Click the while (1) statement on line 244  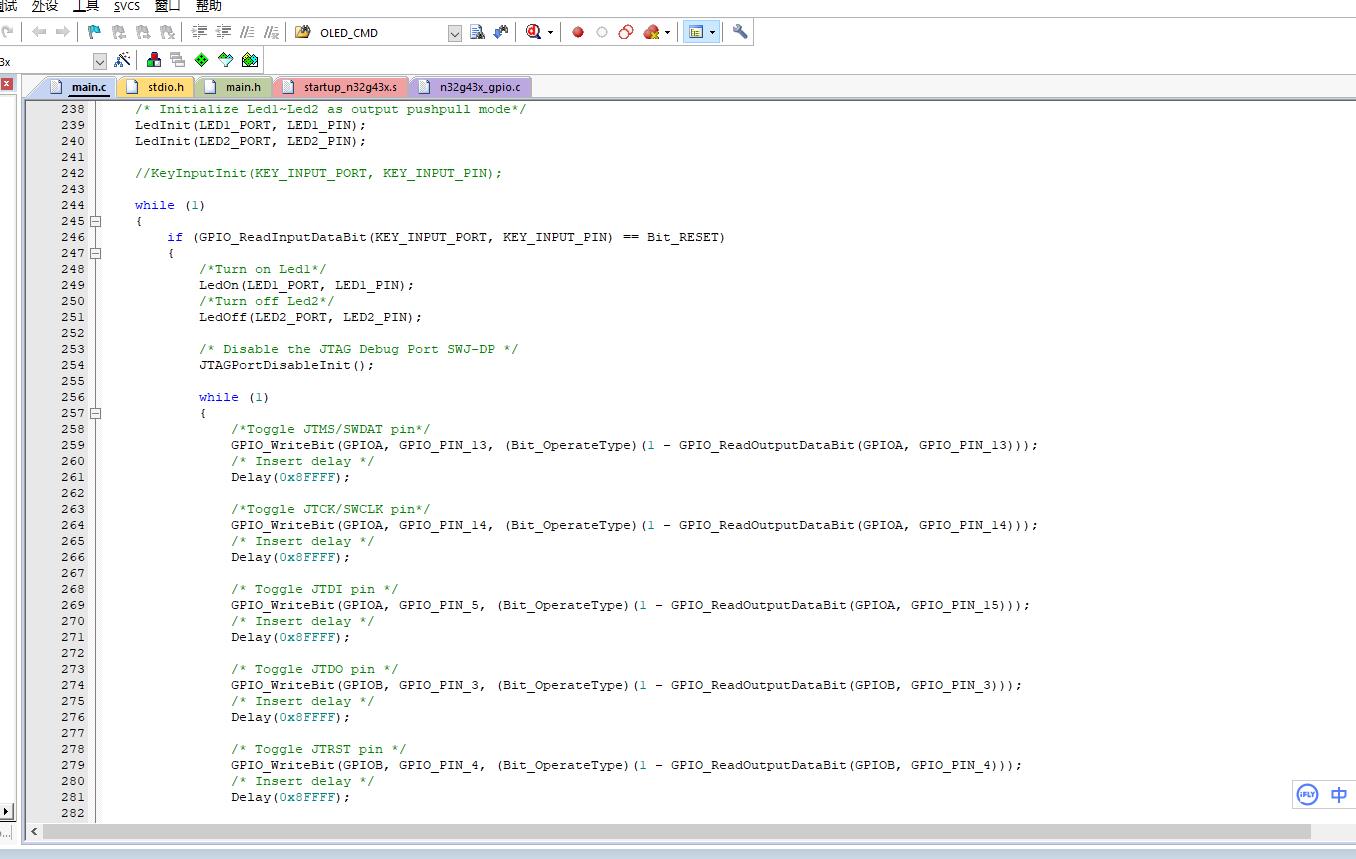coord(170,205)
